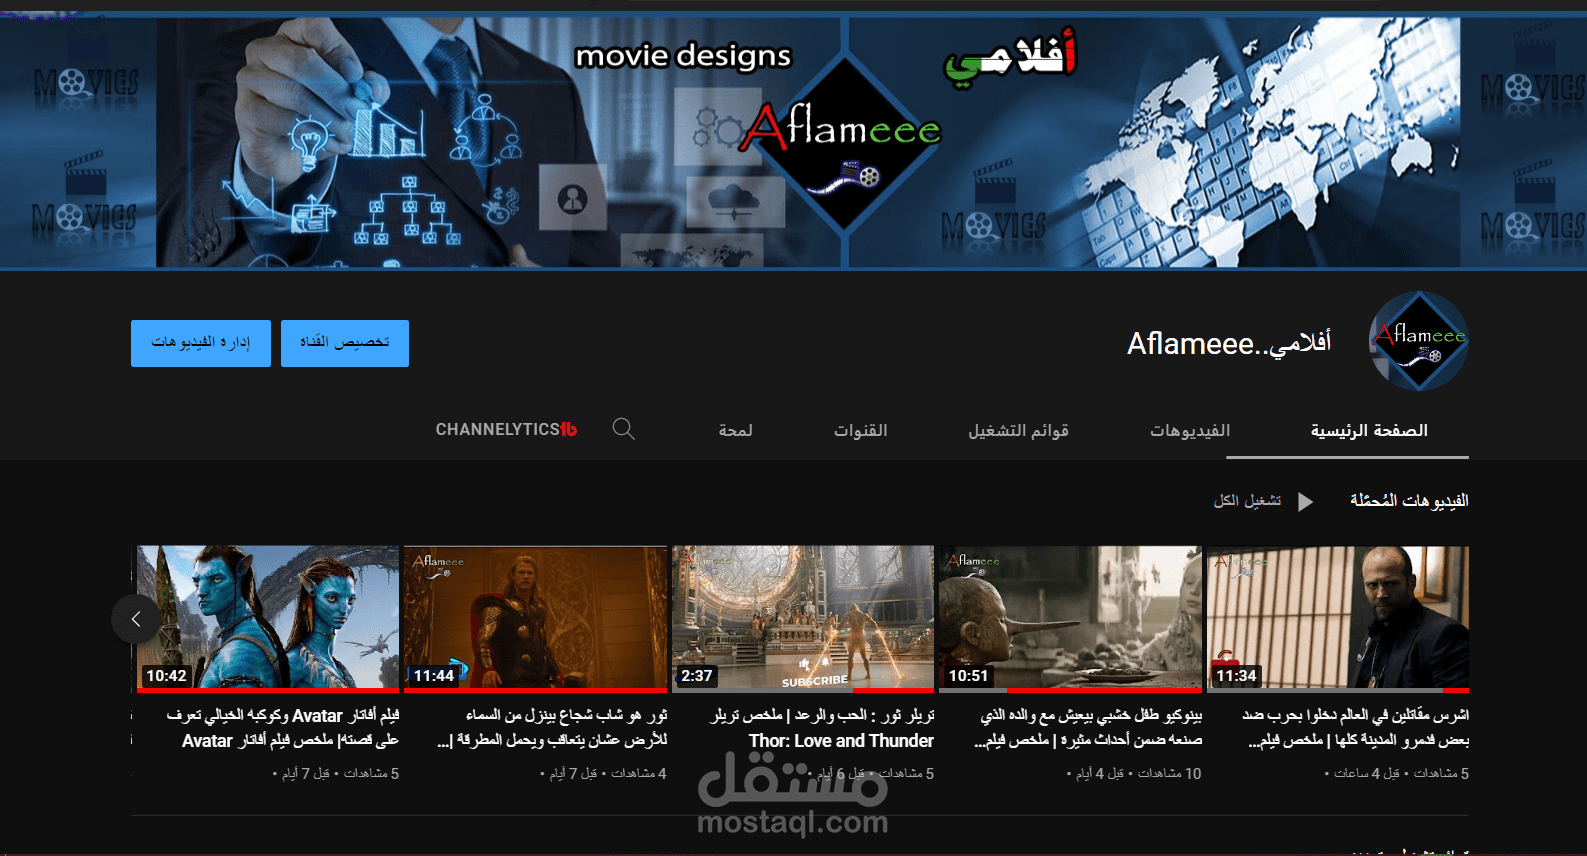Open the Thor: Love and Thunder title
Screen dimensions: 1587x856
pos(822,728)
